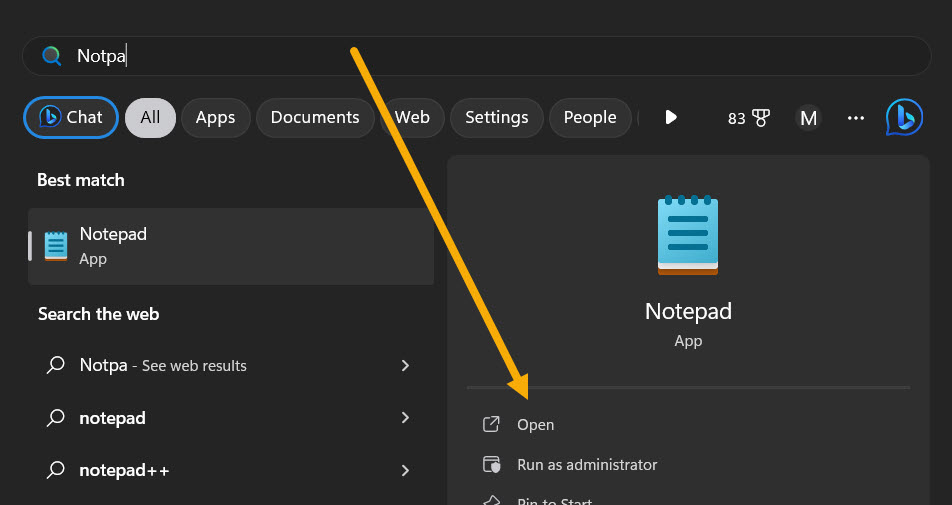Expand the Notpa web result chevron
Viewport: 952px width, 505px height.
click(405, 365)
